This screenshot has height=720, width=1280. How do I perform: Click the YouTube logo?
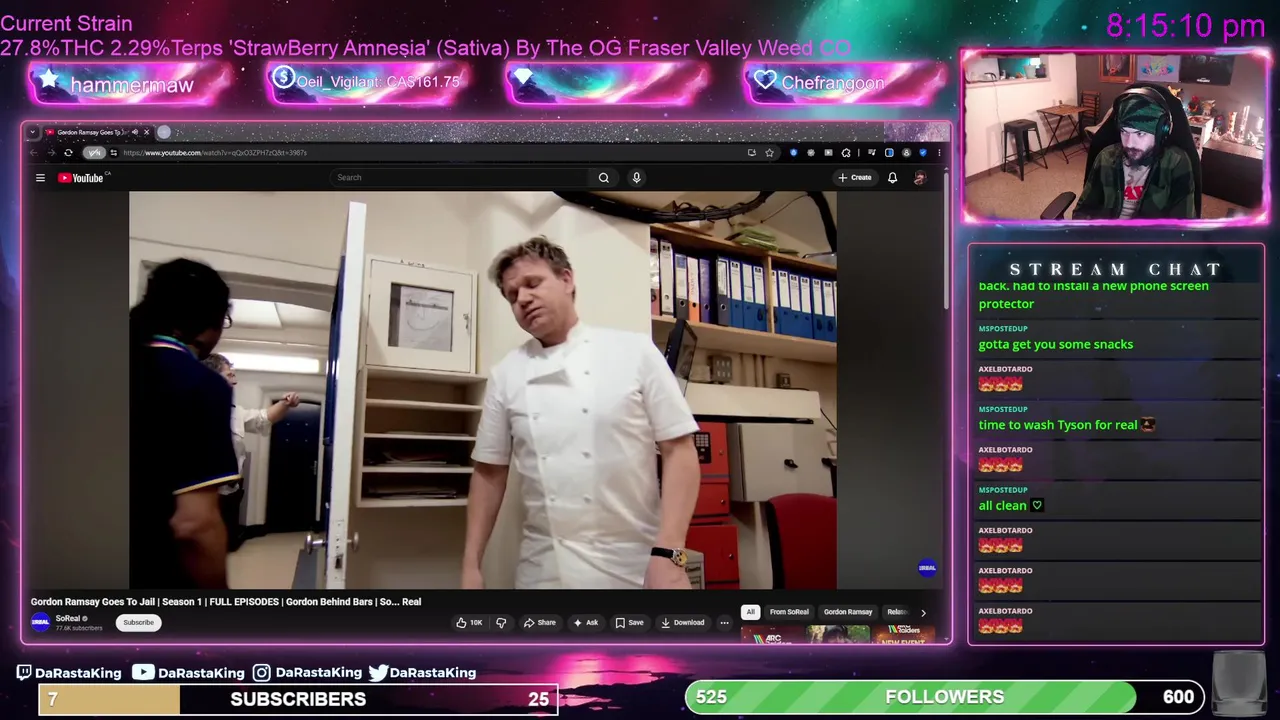(x=81, y=178)
